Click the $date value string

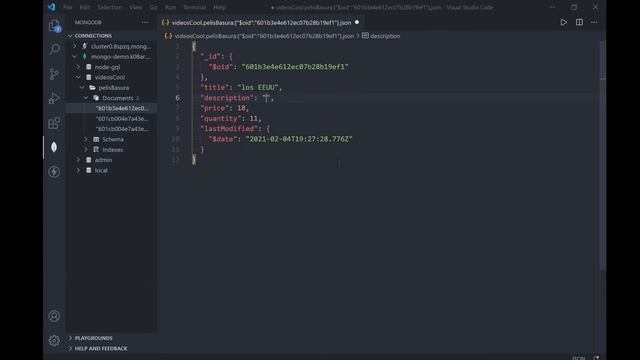tap(299, 139)
